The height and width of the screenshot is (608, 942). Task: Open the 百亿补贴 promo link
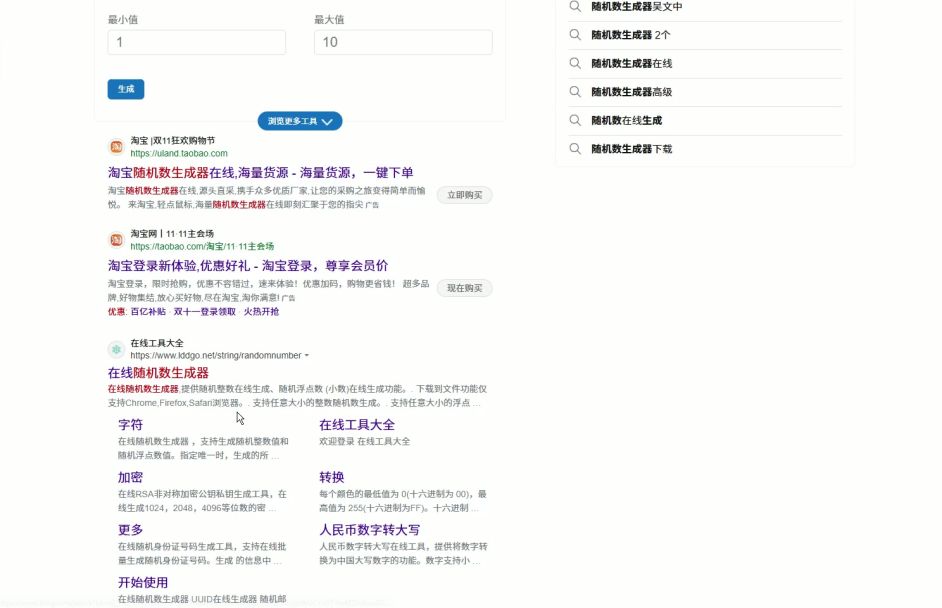click(x=148, y=312)
